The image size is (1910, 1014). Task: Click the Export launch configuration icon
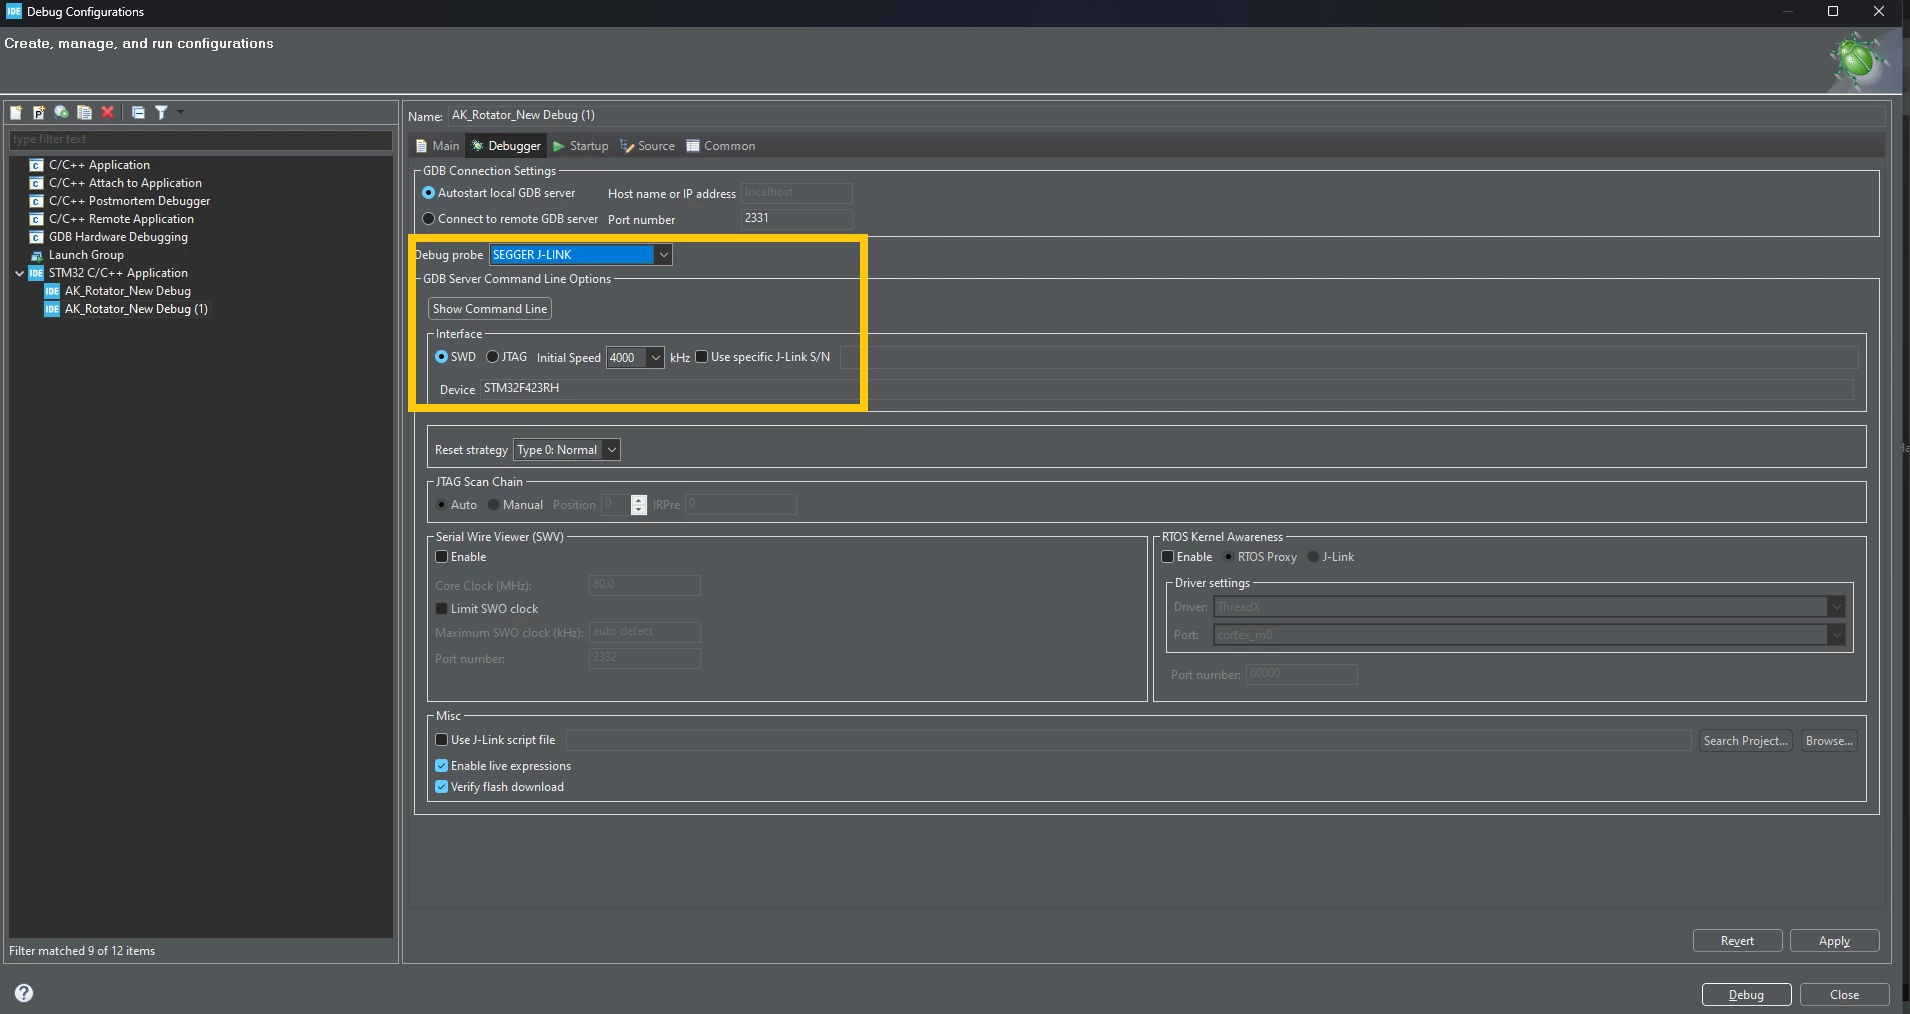62,112
